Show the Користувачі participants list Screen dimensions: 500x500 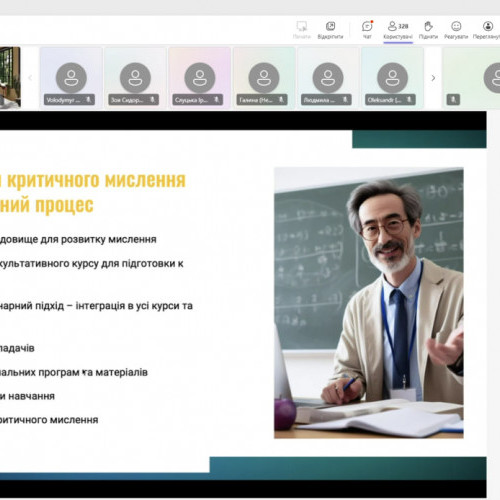point(398,30)
